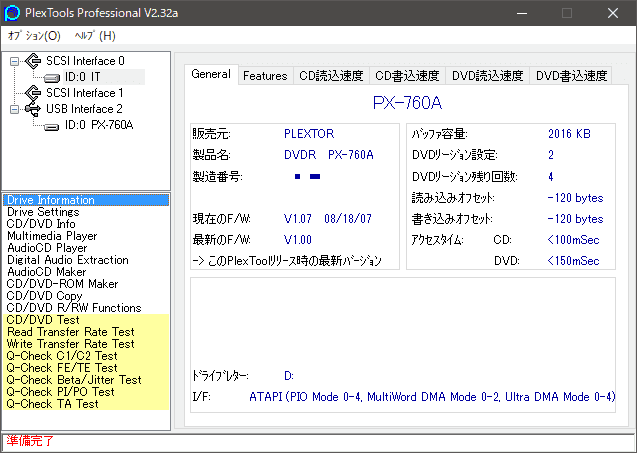Screen dimensions: 637x453
Task: Open the ヘルプ(H) menu
Action: click(95, 36)
